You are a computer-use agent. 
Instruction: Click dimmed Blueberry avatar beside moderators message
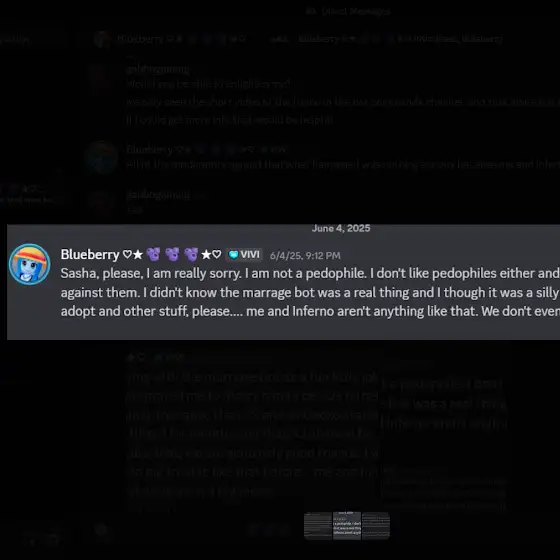(x=102, y=157)
